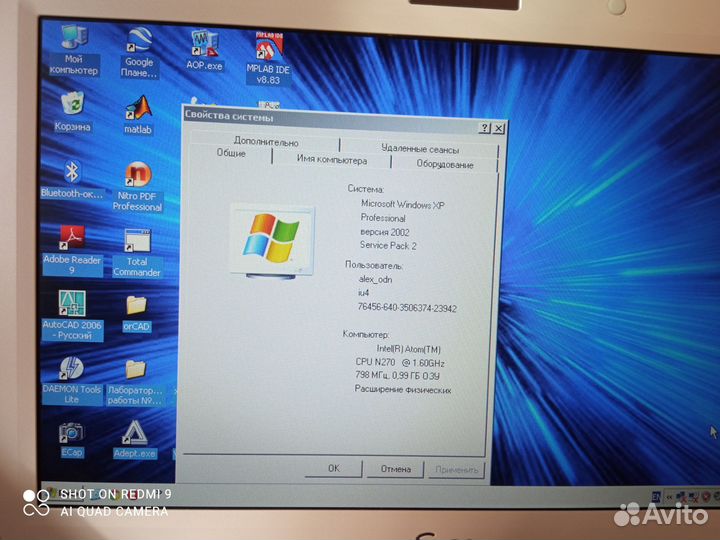Select the Adobe Reader 9 icon
The height and width of the screenshot is (540, 720).
(x=72, y=250)
